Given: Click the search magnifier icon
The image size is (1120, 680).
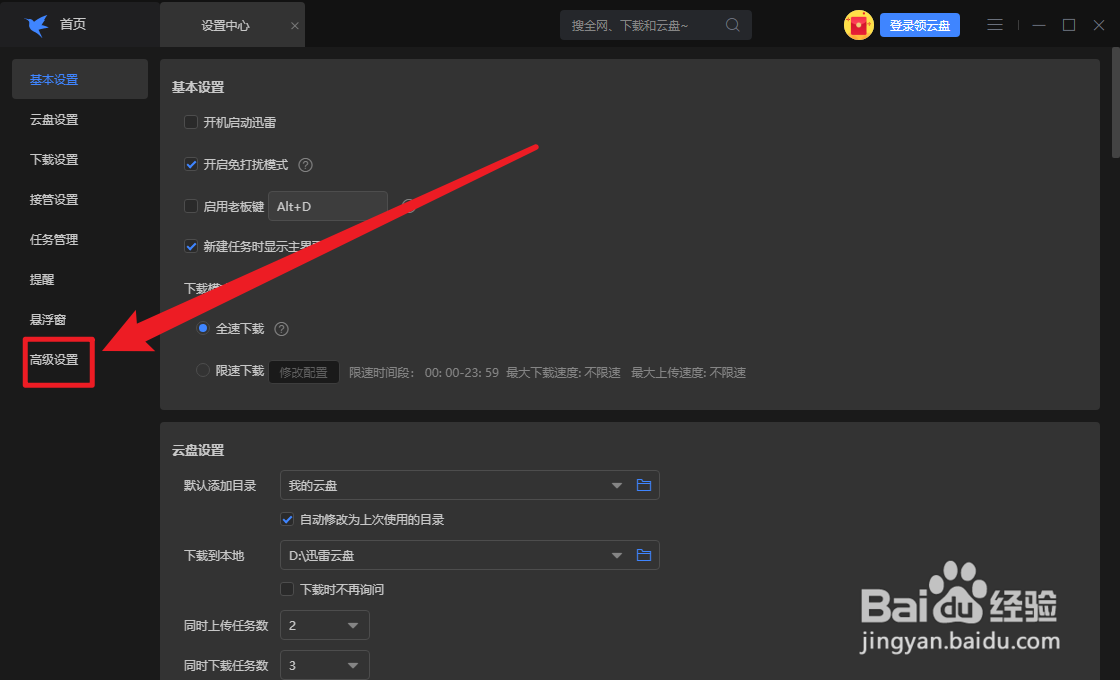Looking at the screenshot, I should click(733, 24).
